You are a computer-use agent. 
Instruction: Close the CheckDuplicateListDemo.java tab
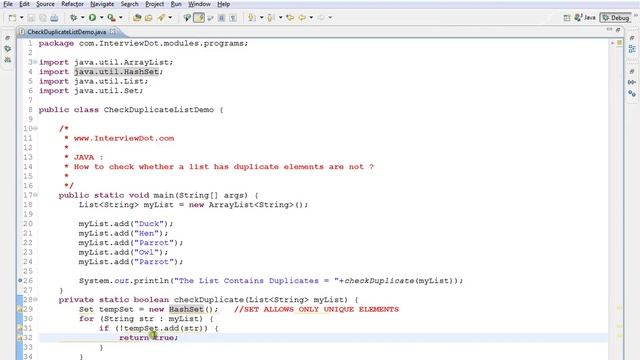113,31
